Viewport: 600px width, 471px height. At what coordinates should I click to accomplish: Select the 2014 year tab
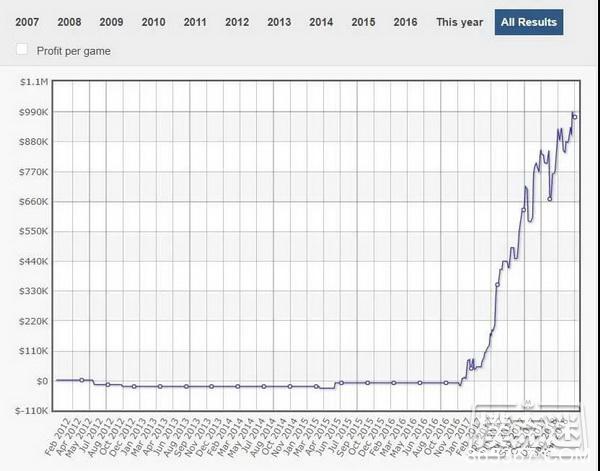tap(321, 22)
